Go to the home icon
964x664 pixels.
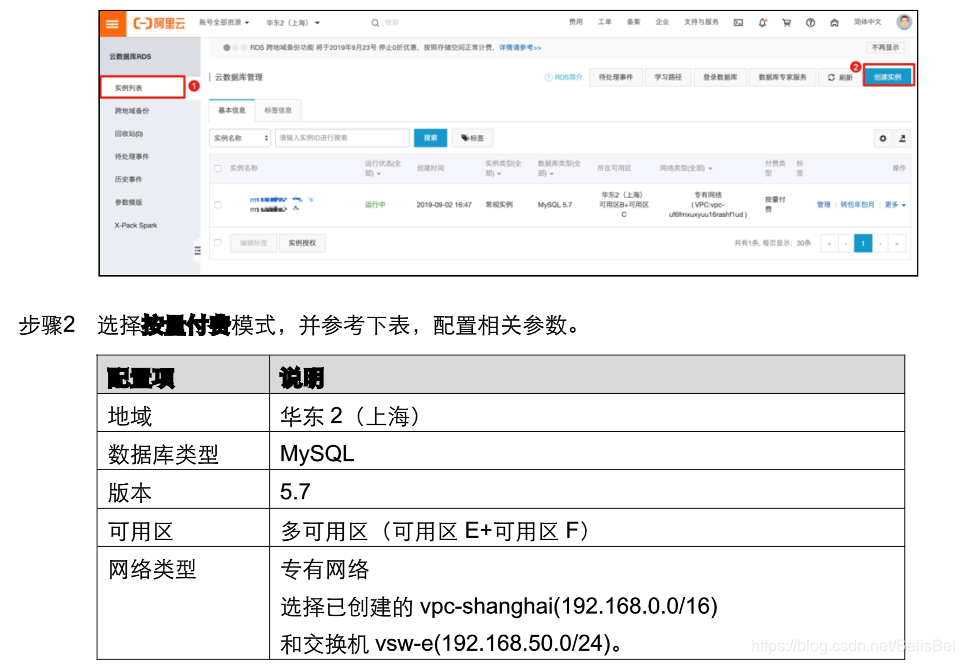tap(834, 23)
